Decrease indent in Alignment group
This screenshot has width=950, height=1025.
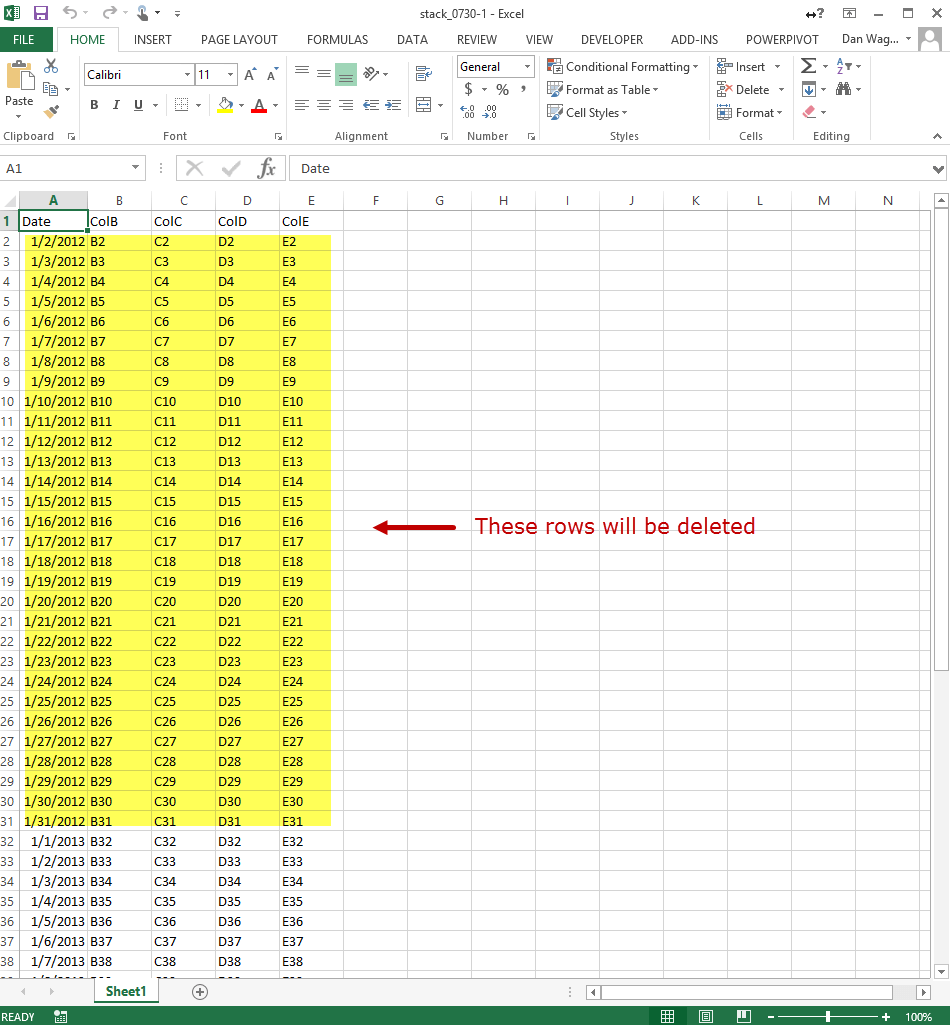coord(371,105)
